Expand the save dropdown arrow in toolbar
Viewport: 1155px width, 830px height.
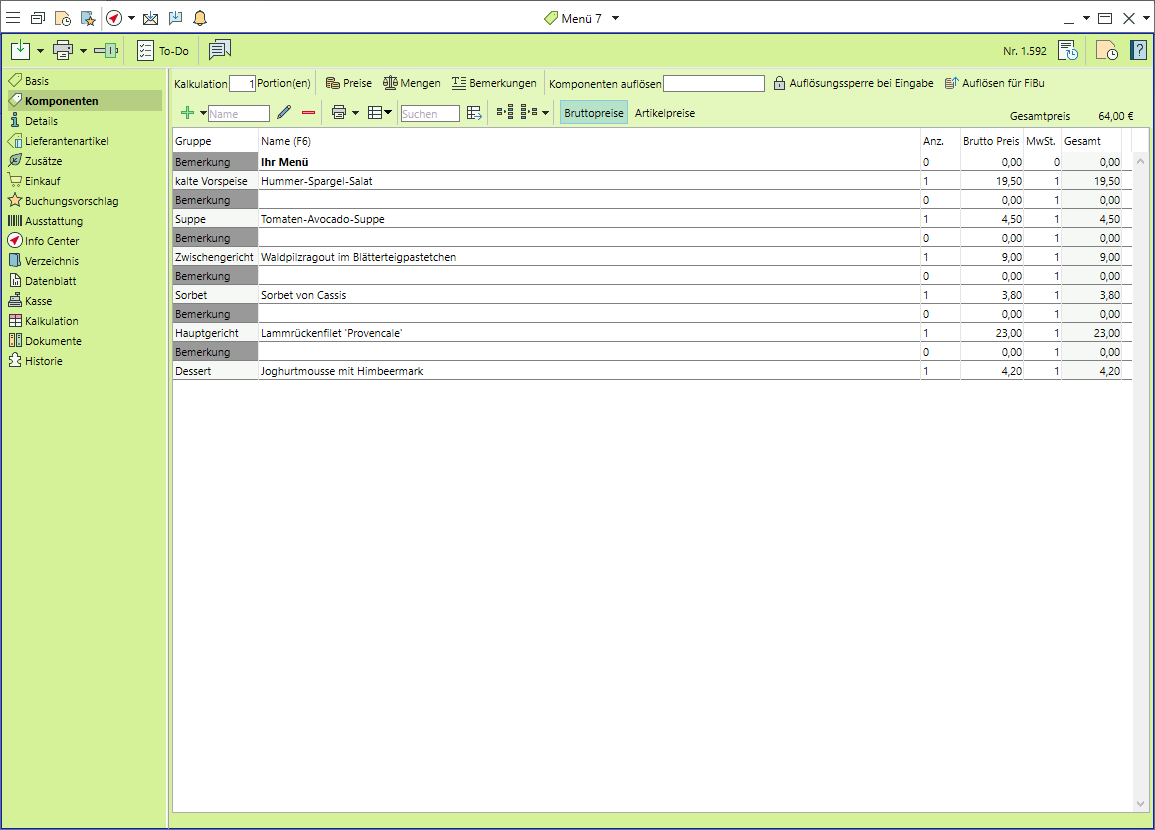click(x=40, y=50)
